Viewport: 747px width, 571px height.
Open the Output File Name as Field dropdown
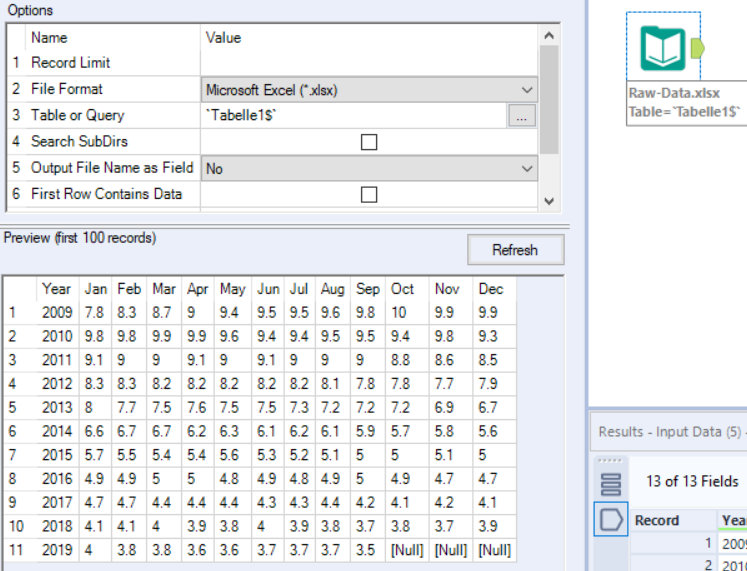369,169
